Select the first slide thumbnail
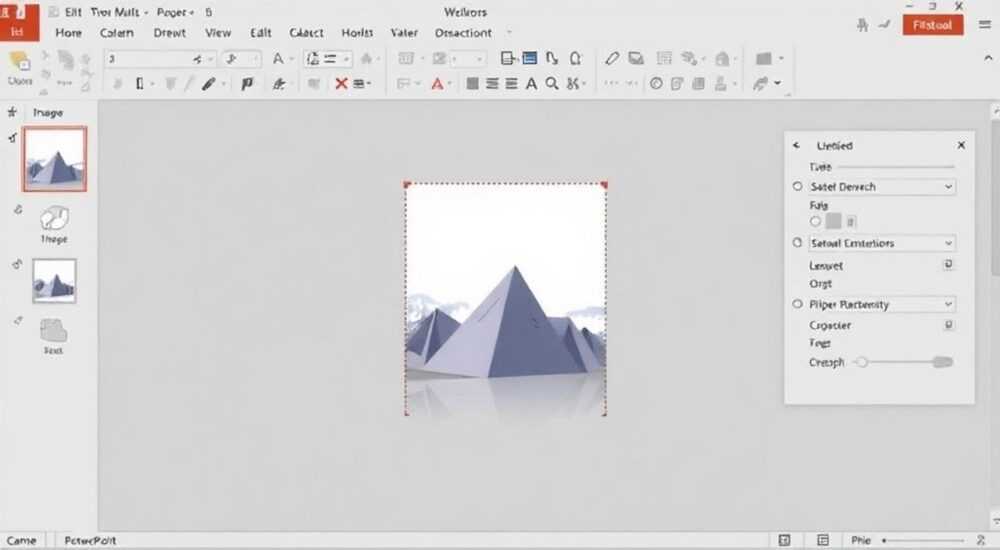Screen dimensions: 1000x550 click(x=55, y=159)
